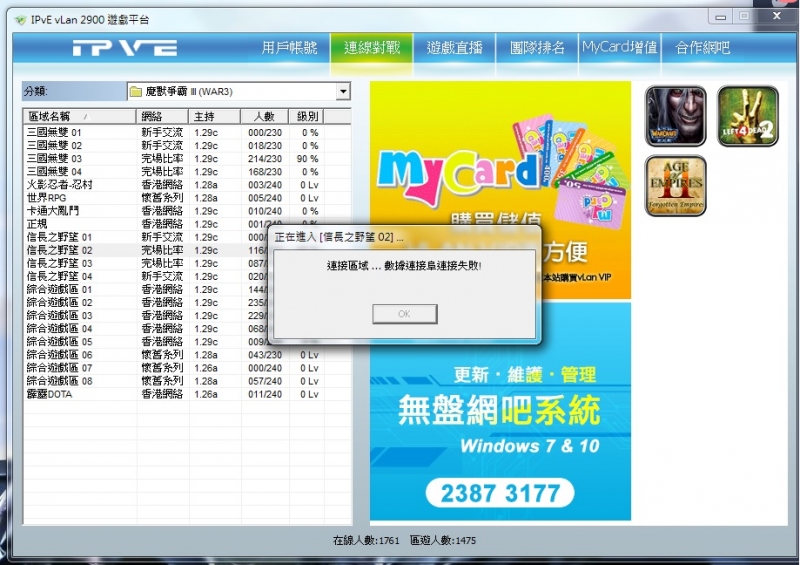
Task: Click OK in the connection failed dialog
Action: (405, 314)
